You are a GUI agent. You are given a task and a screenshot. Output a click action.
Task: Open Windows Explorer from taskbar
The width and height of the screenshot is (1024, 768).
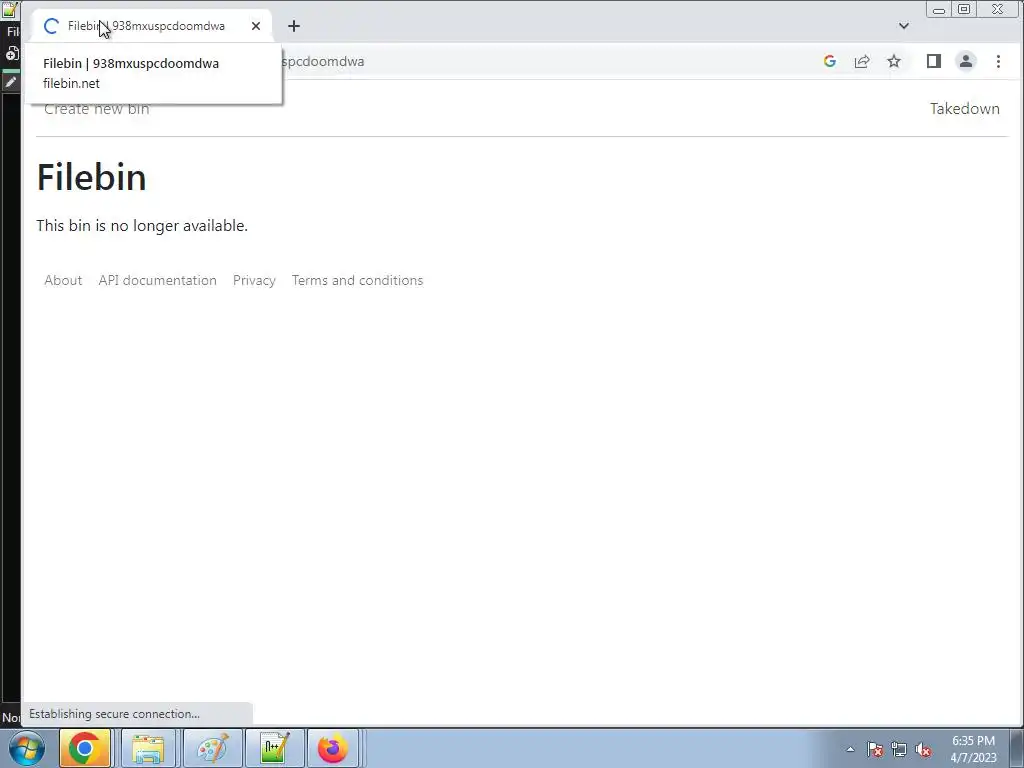148,748
